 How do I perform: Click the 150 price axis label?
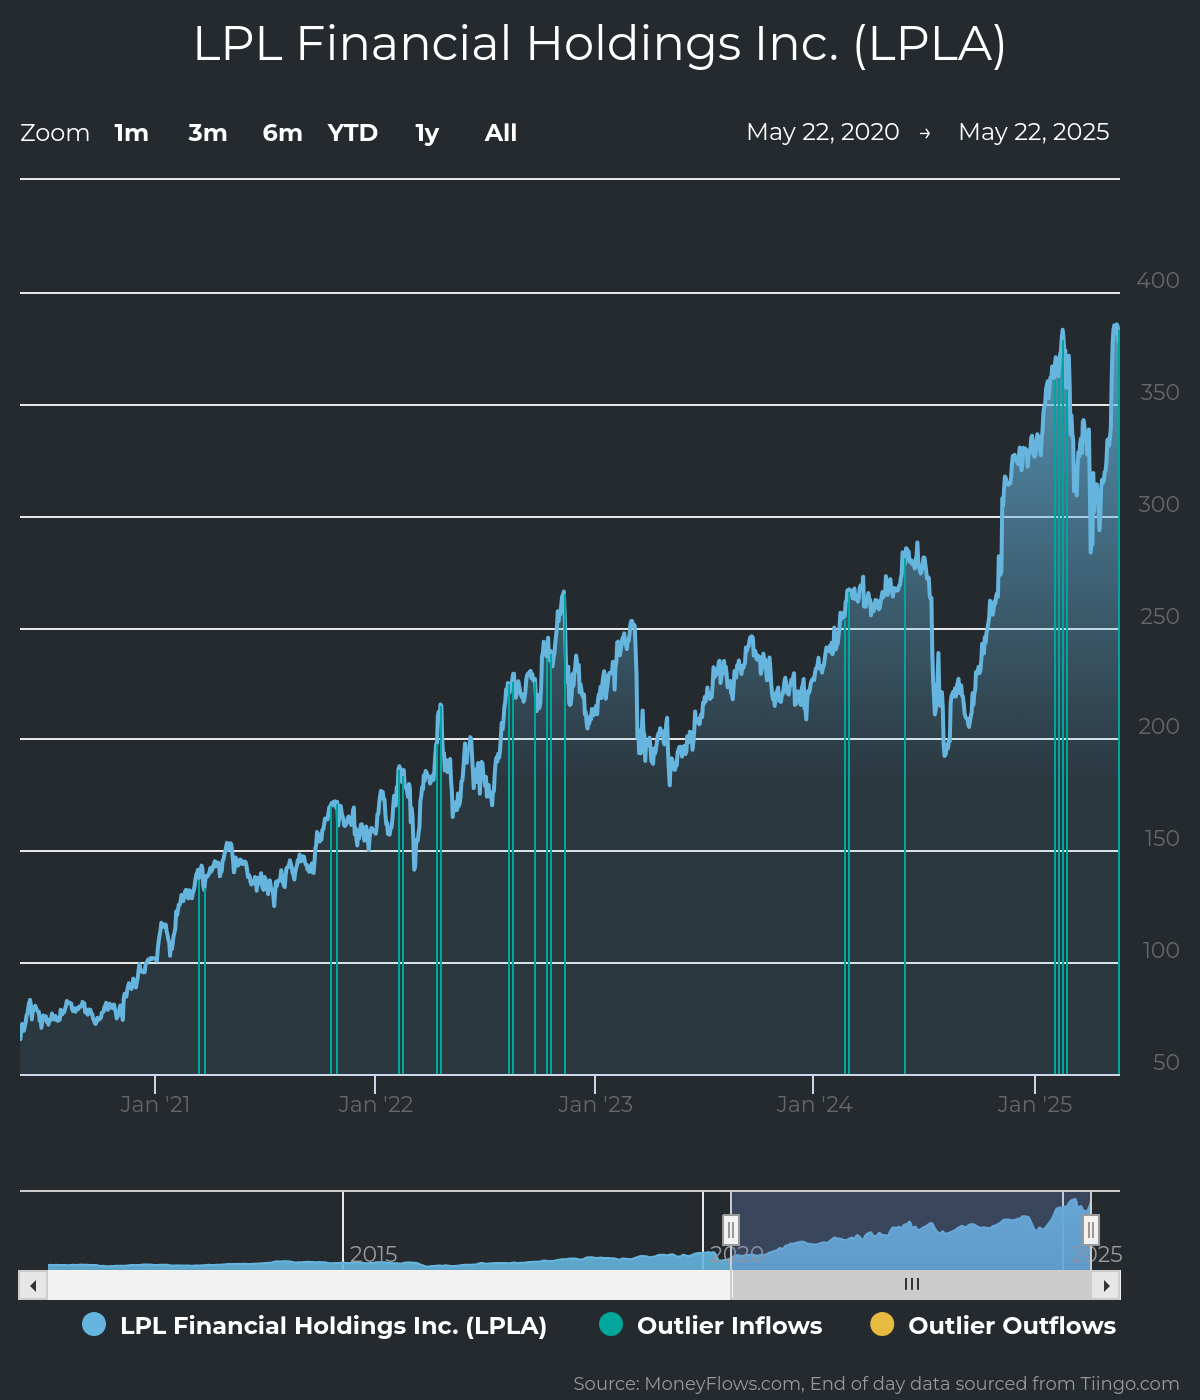pos(1162,838)
